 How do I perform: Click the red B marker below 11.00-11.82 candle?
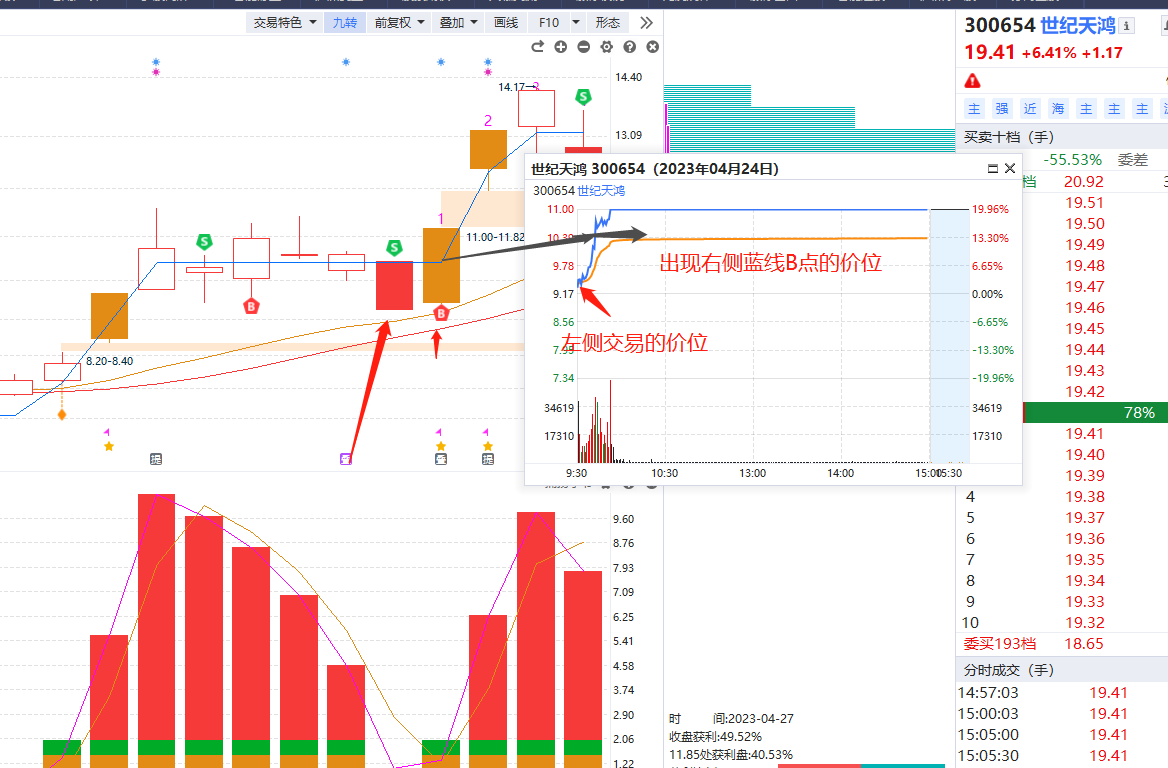(441, 314)
